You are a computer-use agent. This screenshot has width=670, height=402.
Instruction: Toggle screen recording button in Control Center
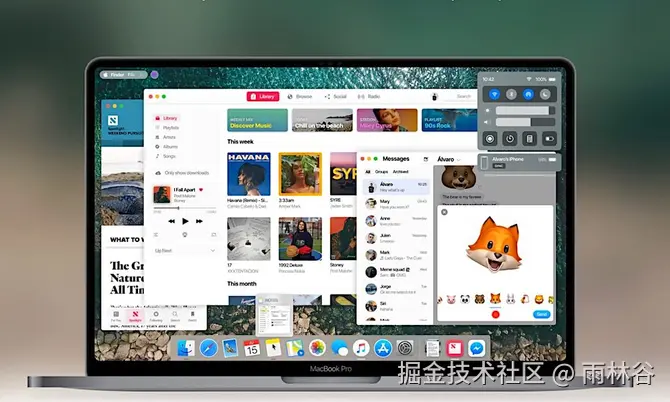click(x=490, y=139)
